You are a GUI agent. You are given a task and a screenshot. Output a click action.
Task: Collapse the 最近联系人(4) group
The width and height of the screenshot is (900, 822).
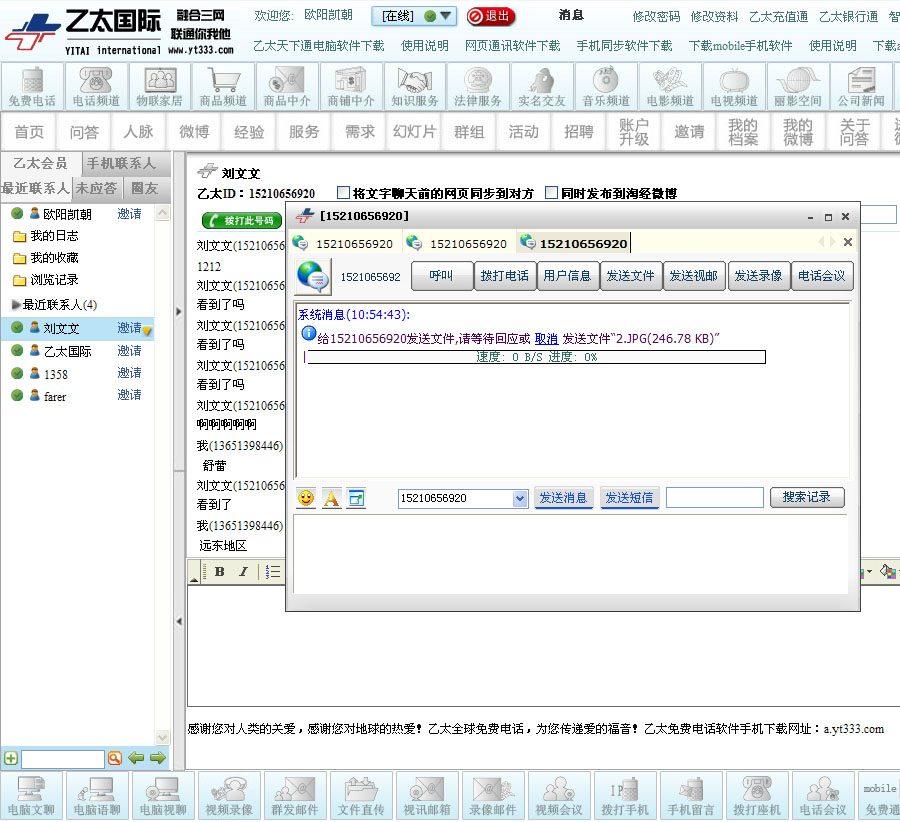(16, 304)
